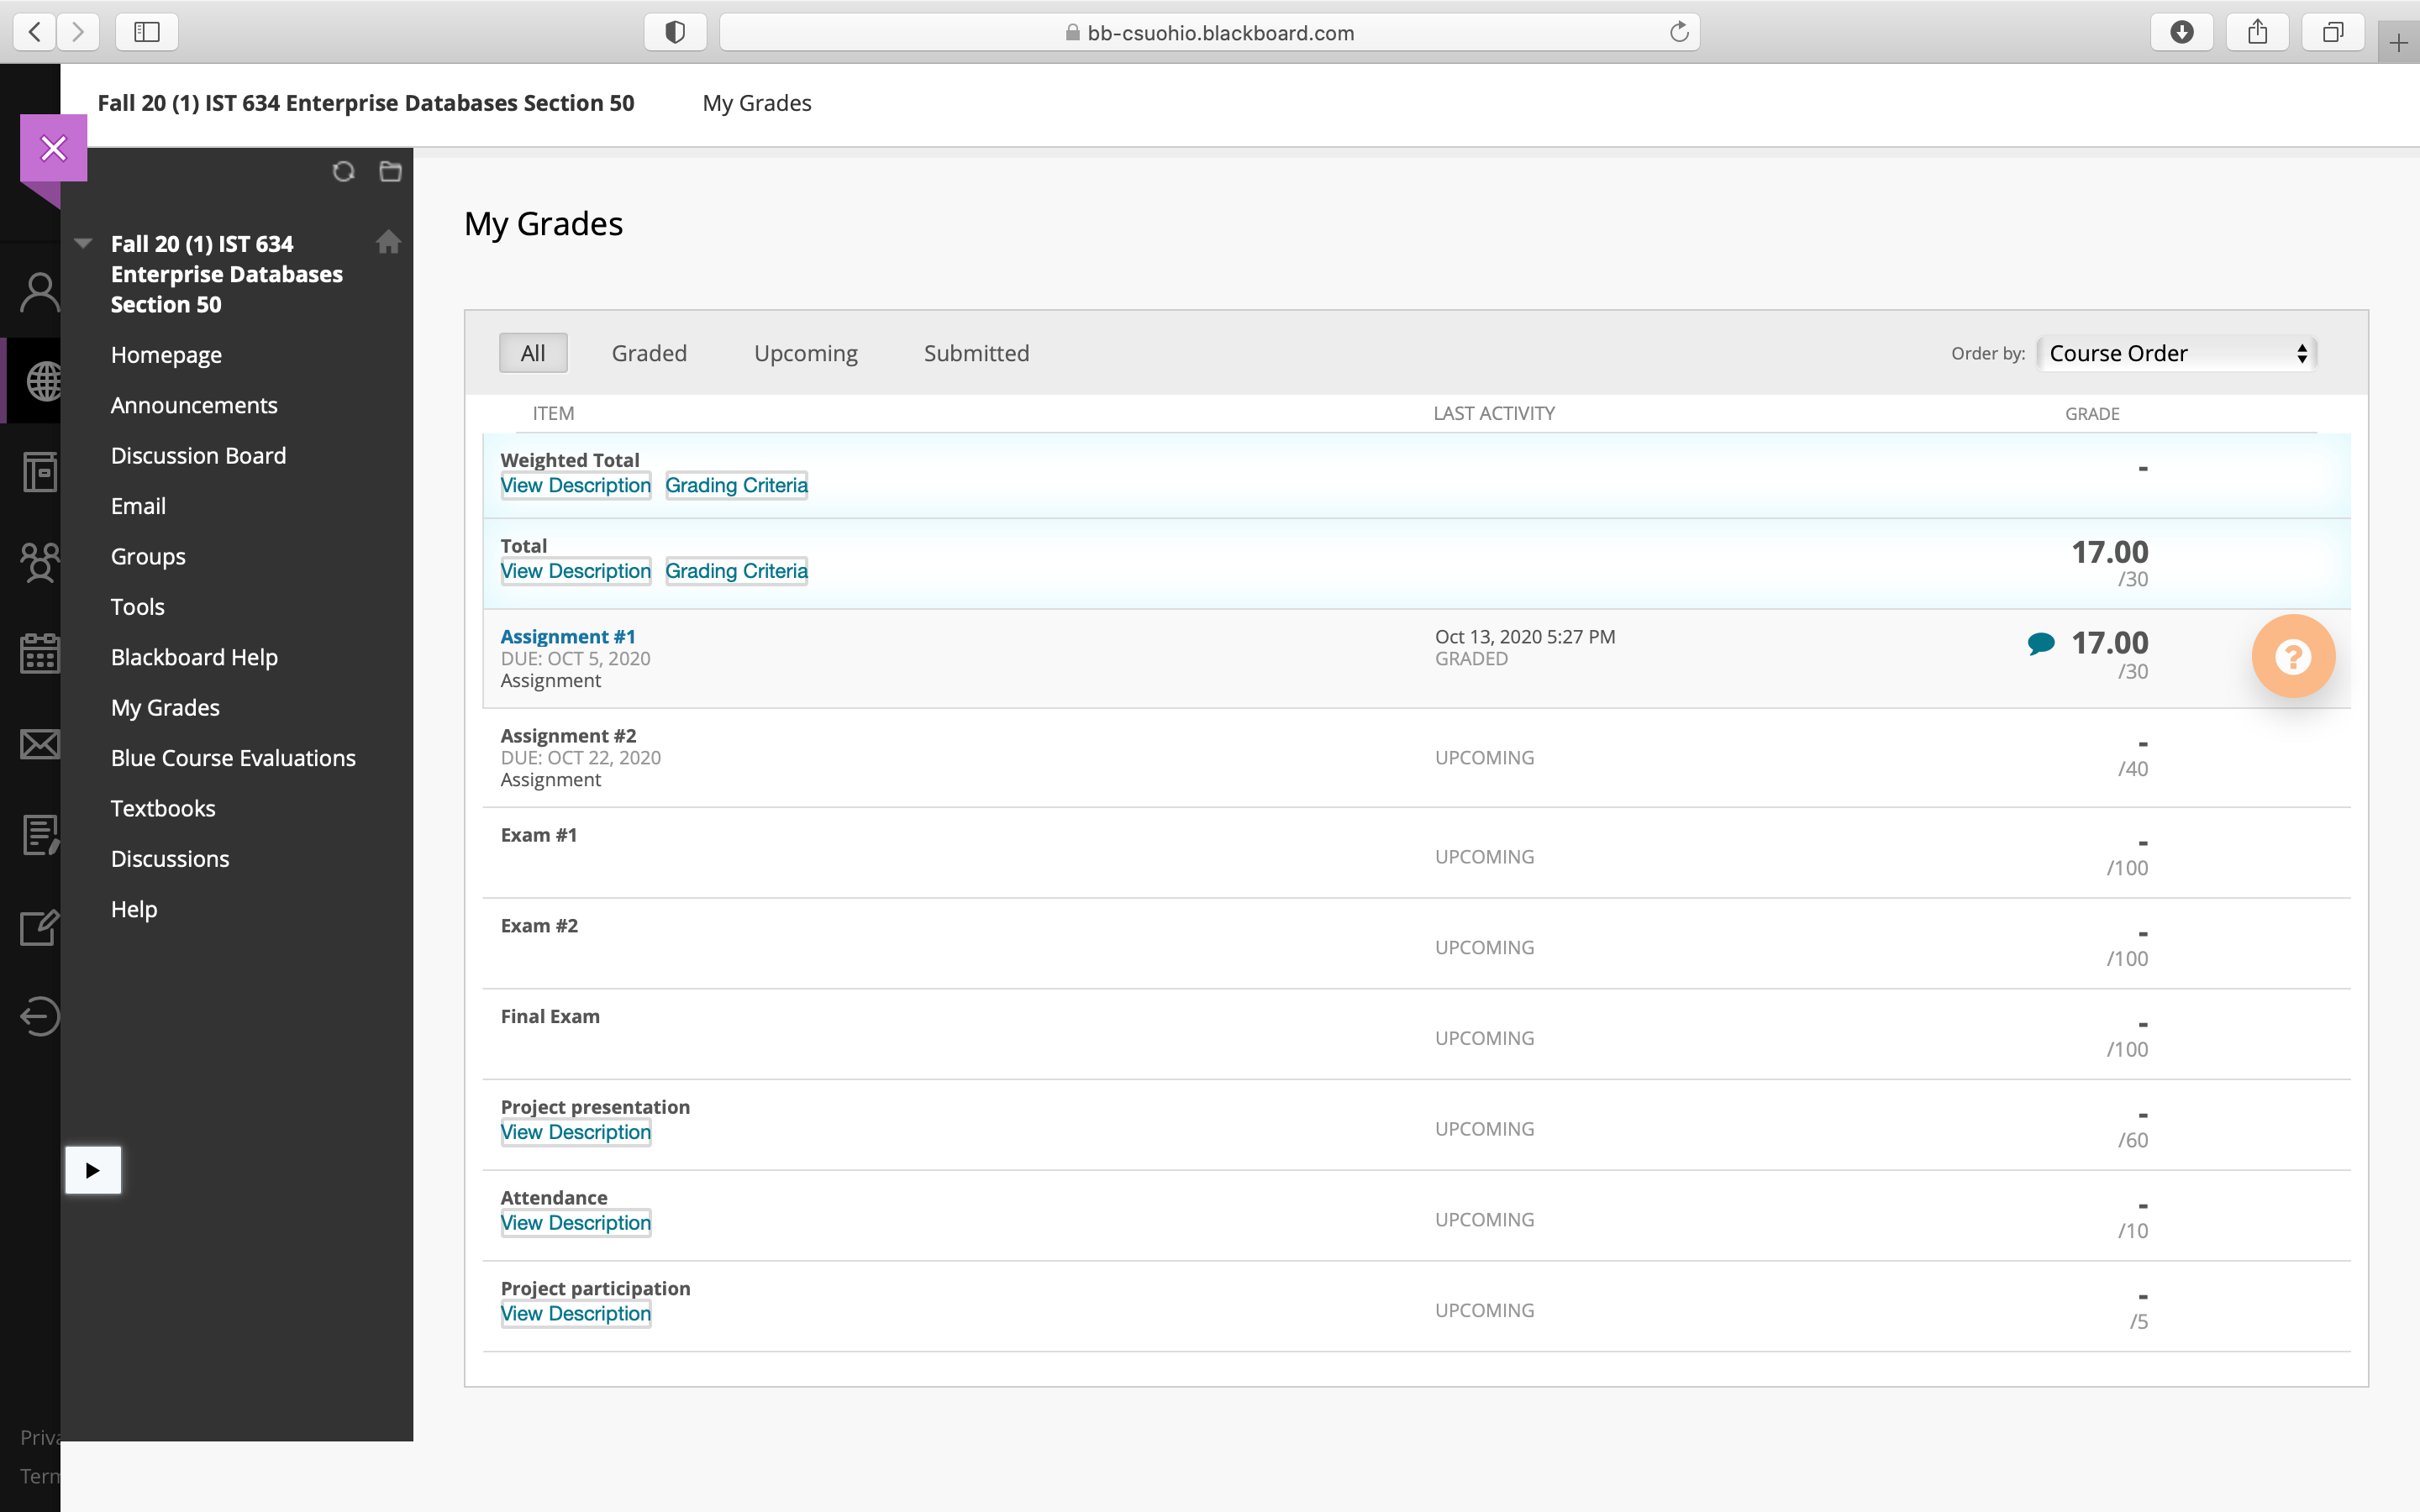Open the Assignment #1 link
The image size is (2420, 1512).
pyautogui.click(x=568, y=636)
